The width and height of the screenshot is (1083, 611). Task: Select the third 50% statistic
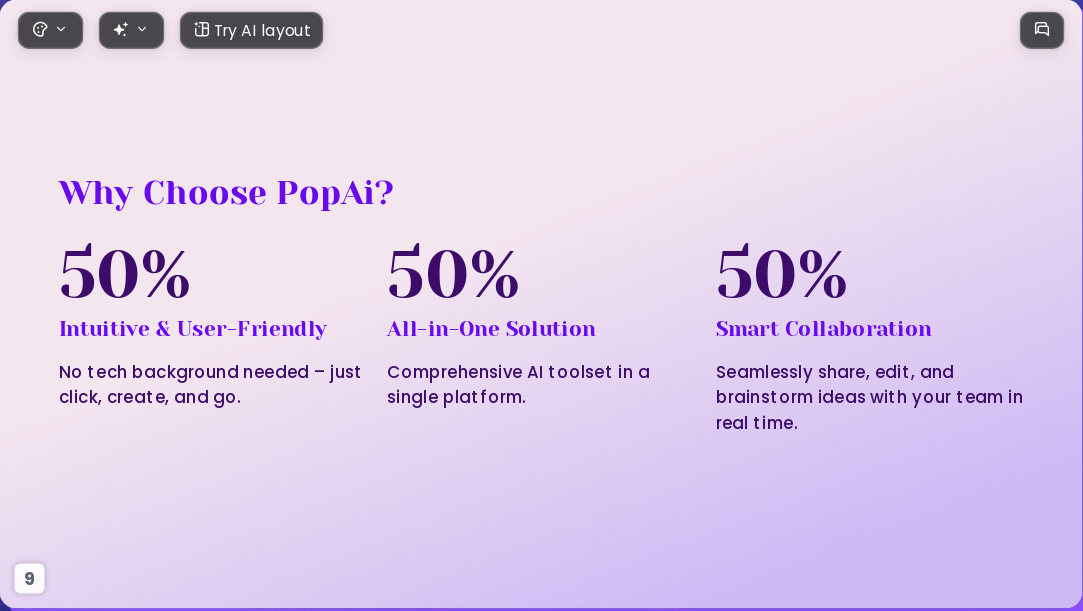coord(781,273)
